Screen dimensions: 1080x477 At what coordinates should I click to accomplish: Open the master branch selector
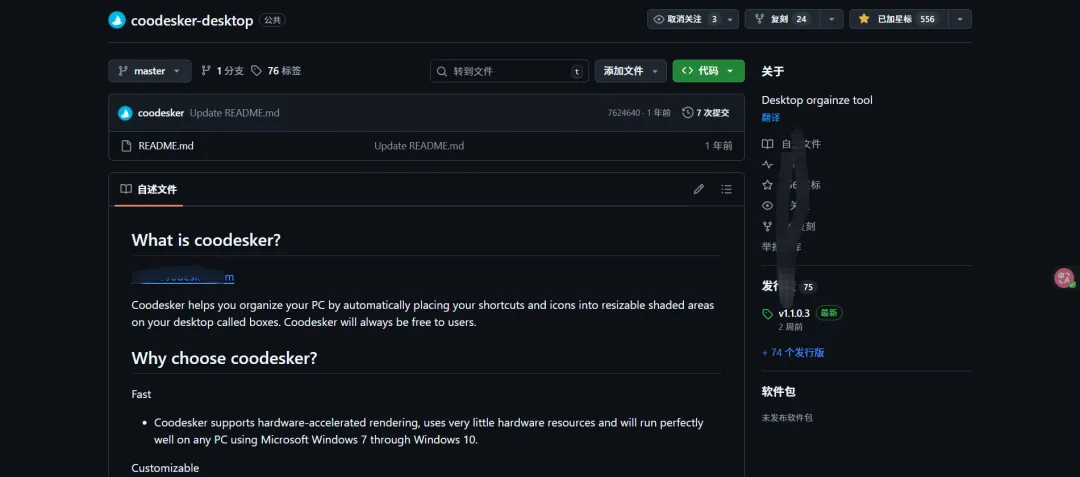[149, 71]
